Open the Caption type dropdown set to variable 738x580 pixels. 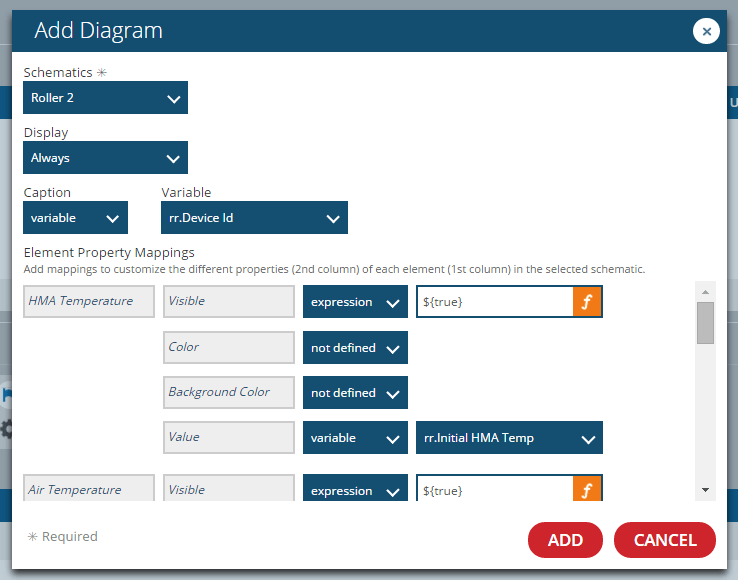coord(75,218)
